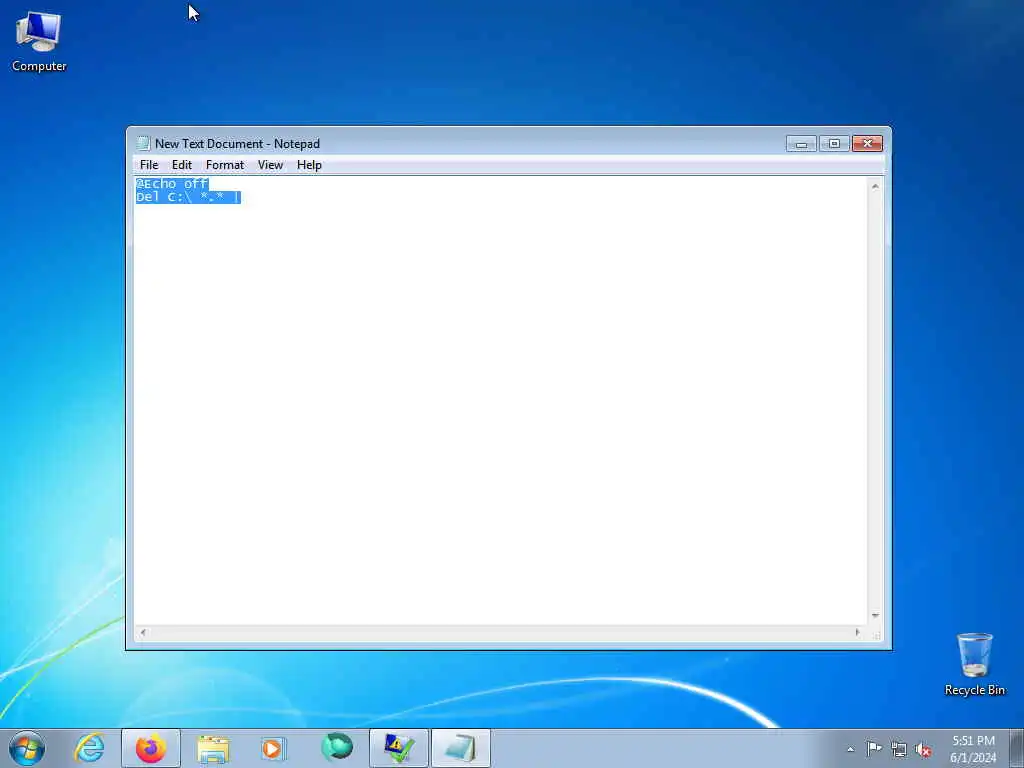Screen dimensions: 1024x768
Task: Open the clock showing 5:51 PM
Action: [x=973, y=749]
